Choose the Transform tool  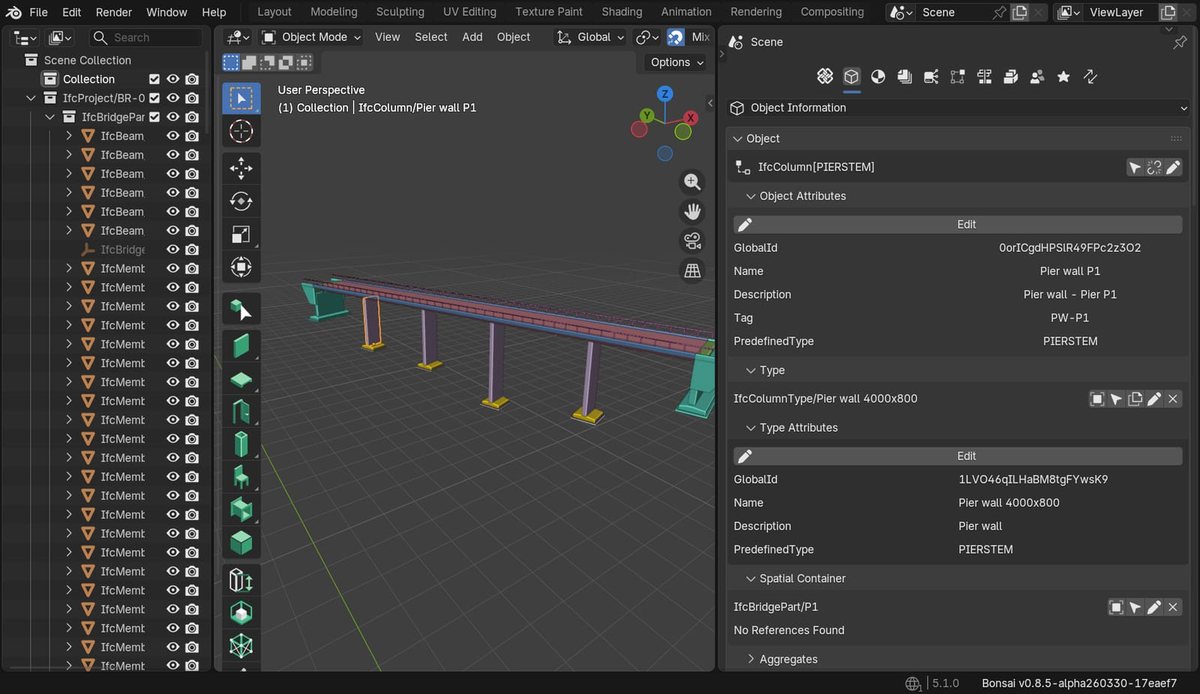tap(241, 267)
